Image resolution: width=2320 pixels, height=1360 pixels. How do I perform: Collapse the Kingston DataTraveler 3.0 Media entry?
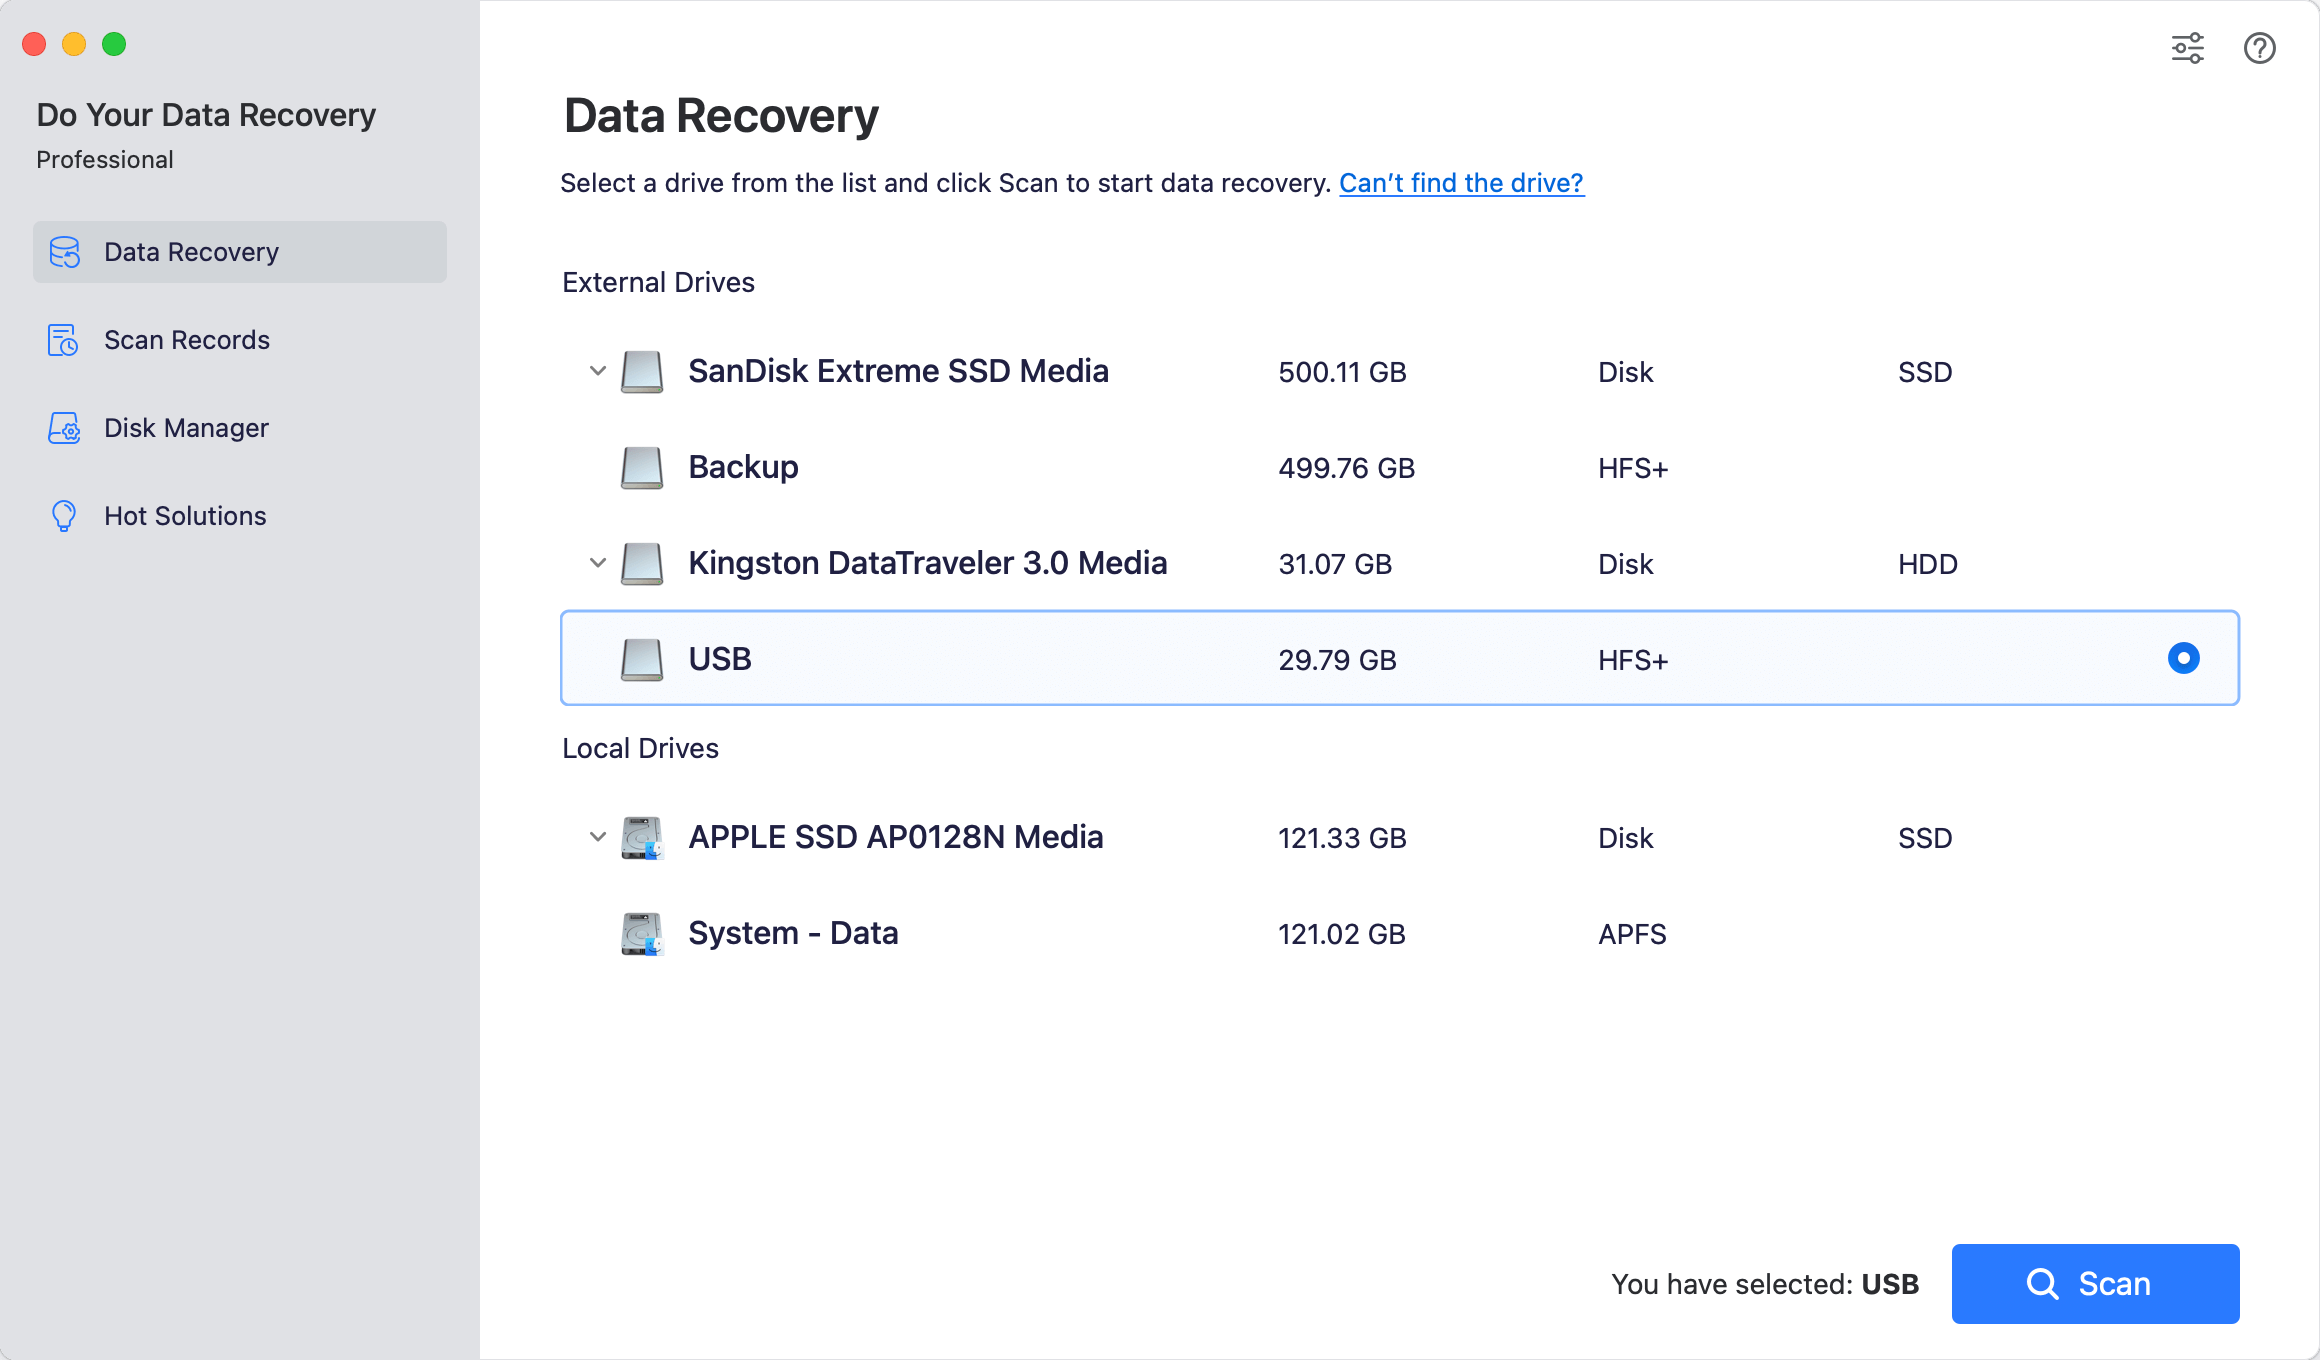click(x=597, y=563)
